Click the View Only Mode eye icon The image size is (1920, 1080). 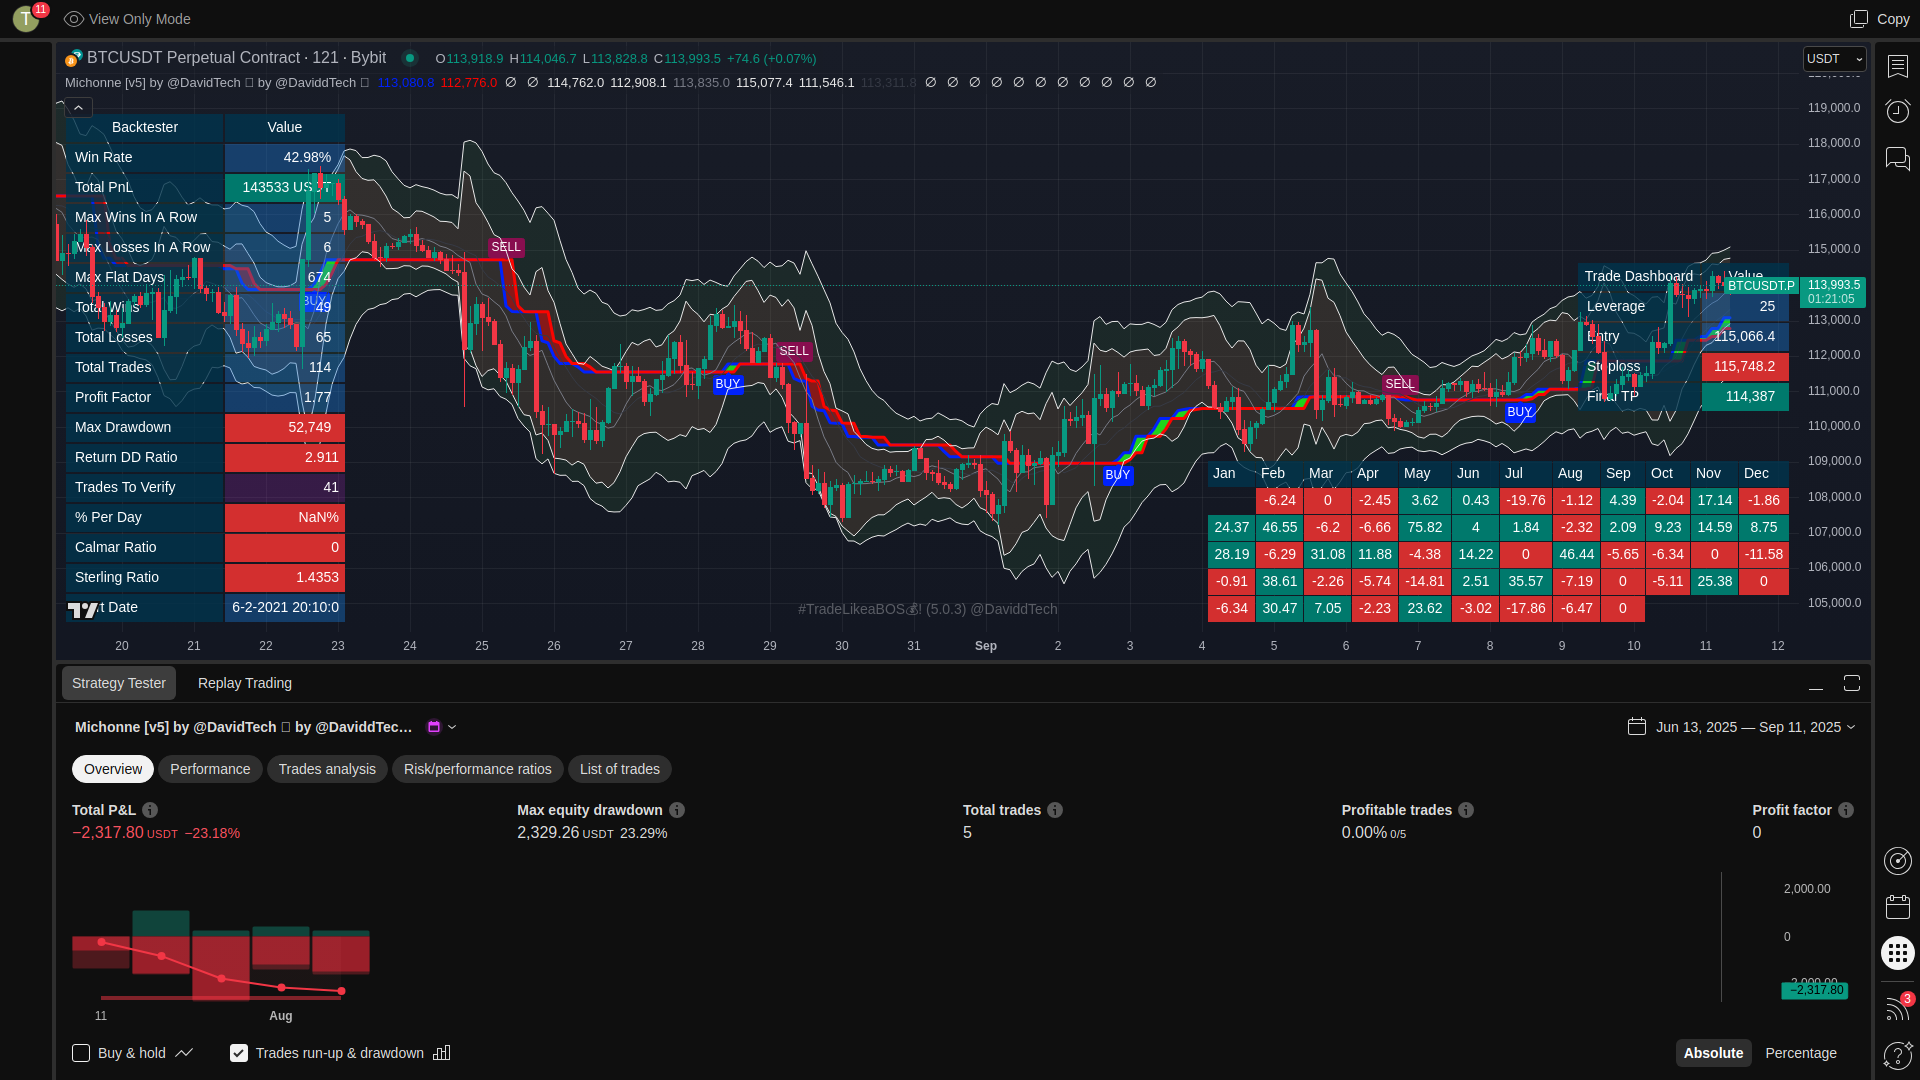coord(73,19)
